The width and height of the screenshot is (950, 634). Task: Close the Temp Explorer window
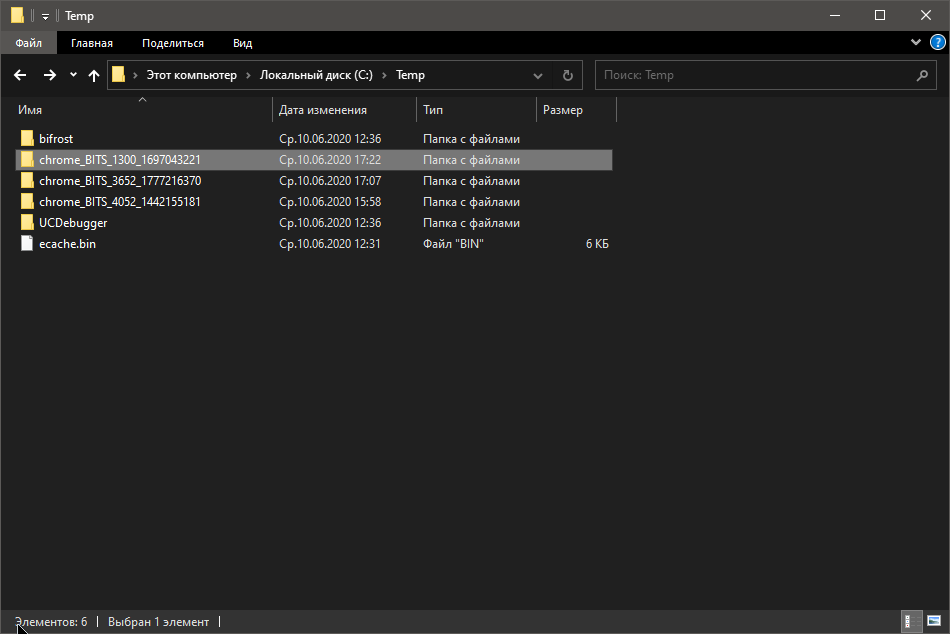[x=926, y=15]
